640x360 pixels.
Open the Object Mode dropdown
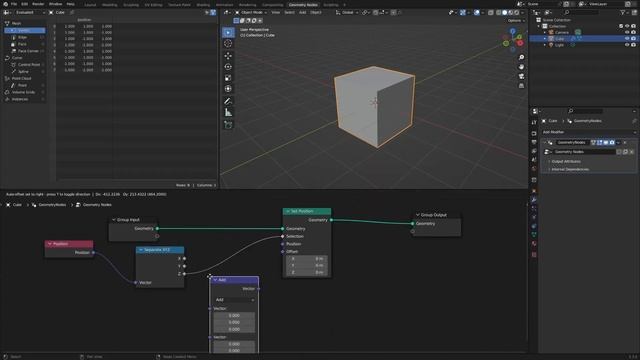point(251,13)
